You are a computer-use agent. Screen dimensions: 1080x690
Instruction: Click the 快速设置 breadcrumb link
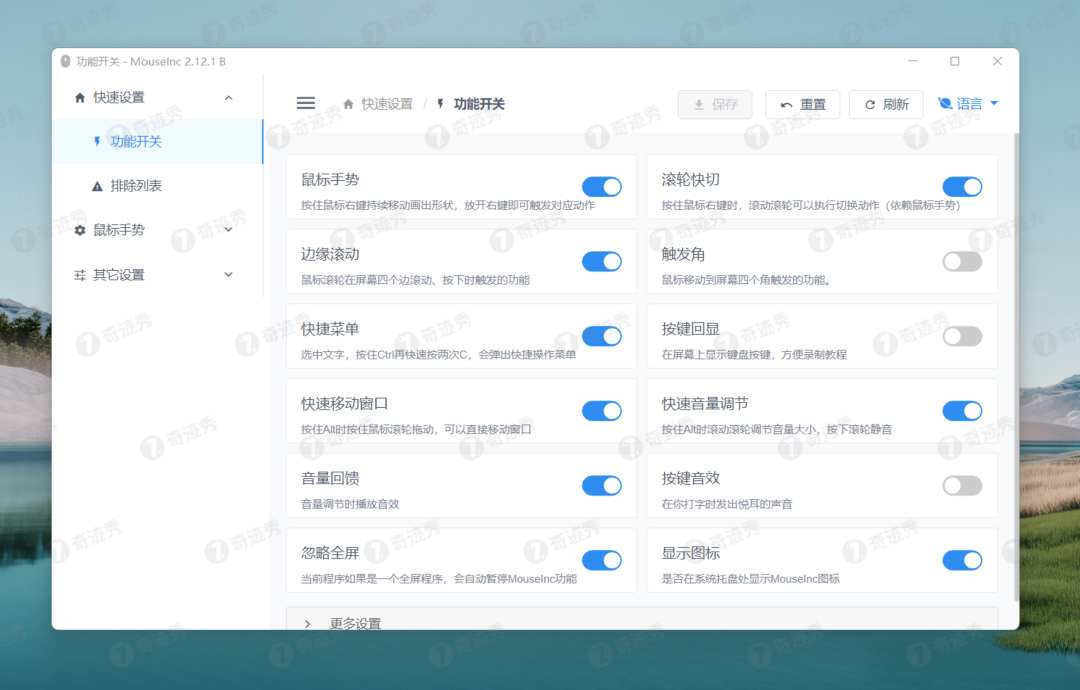click(x=387, y=104)
